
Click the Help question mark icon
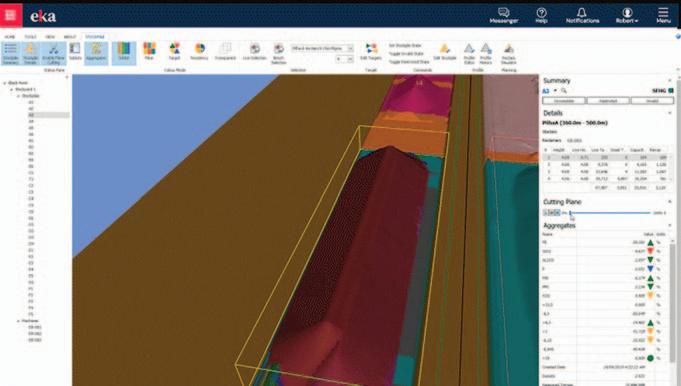click(541, 15)
